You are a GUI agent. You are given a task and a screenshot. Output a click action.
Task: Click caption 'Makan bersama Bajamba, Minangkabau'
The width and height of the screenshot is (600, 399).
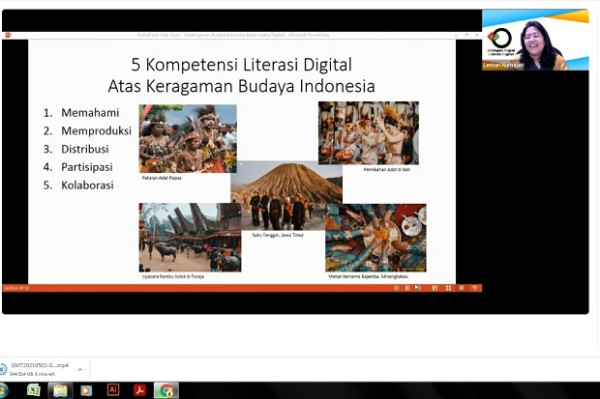(x=368, y=276)
